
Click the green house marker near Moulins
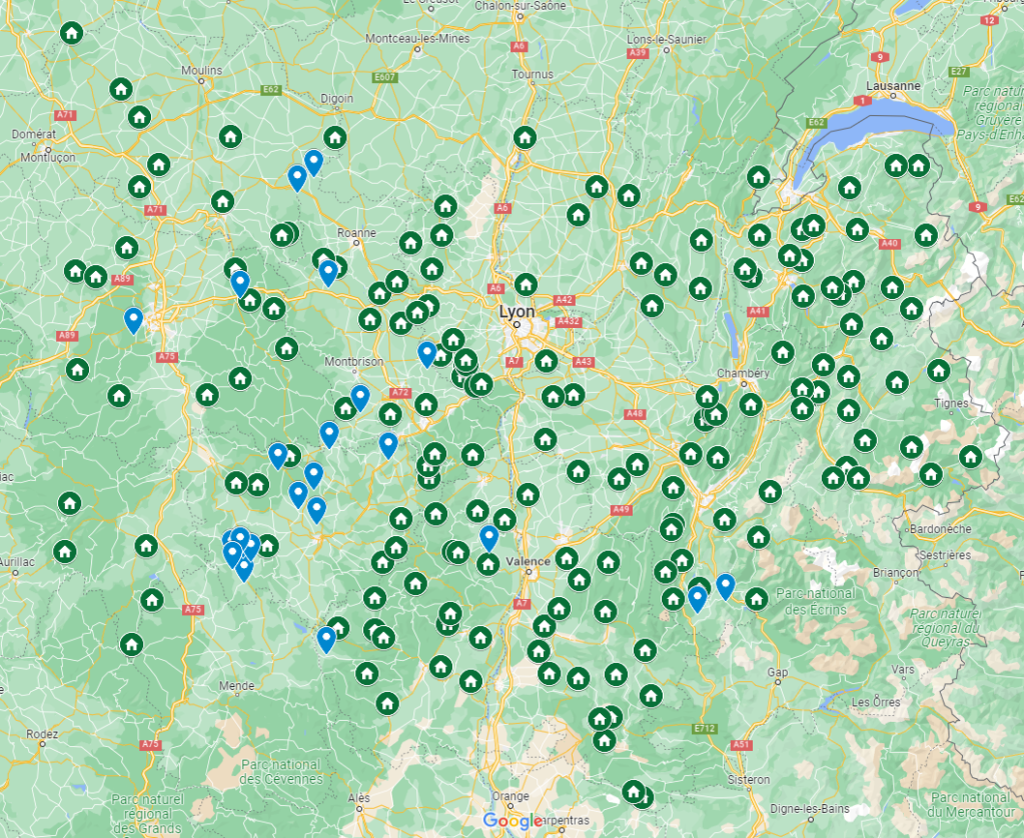[x=119, y=88]
